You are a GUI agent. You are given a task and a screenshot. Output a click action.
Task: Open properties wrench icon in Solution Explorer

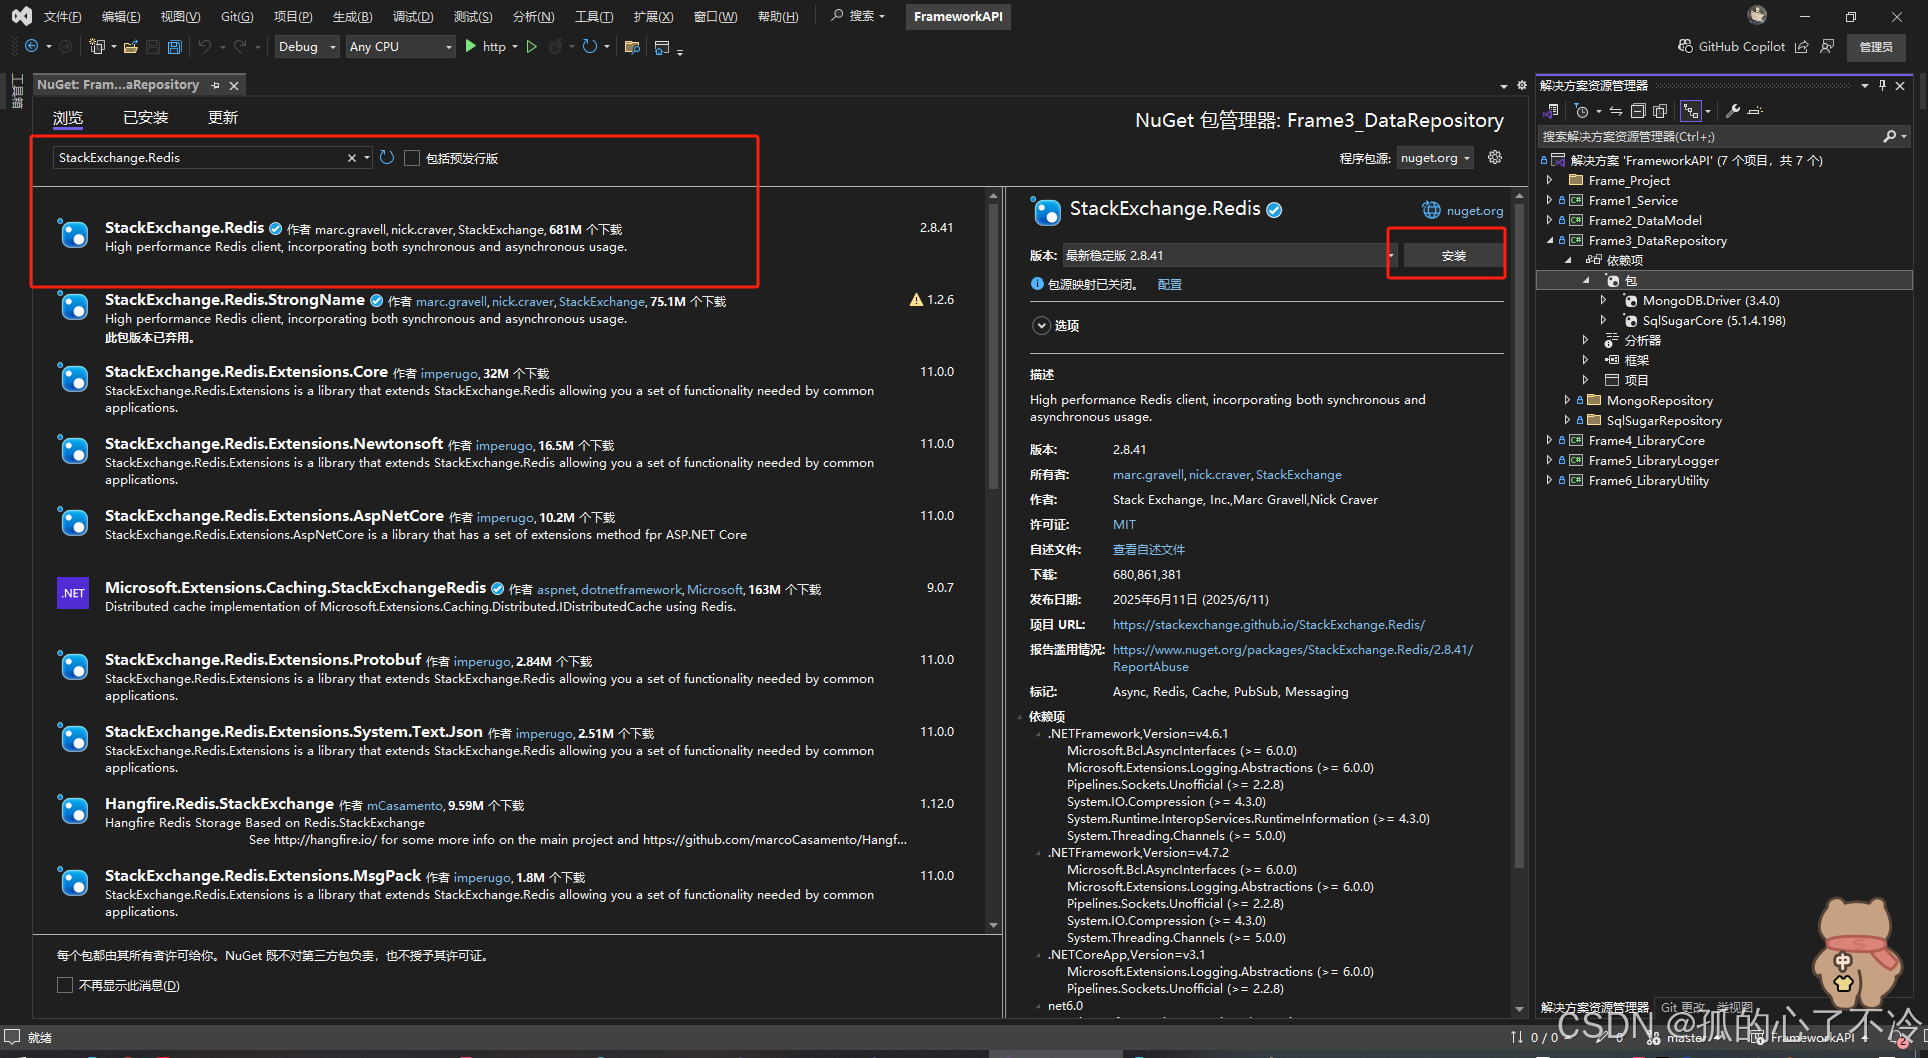pos(1732,111)
